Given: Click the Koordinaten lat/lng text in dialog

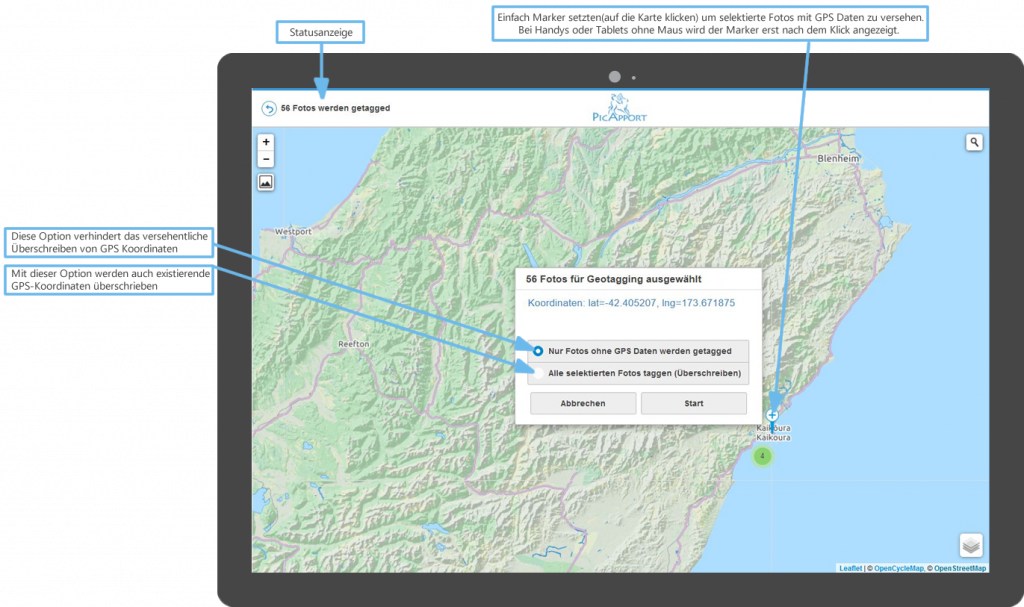Looking at the screenshot, I should tap(631, 303).
